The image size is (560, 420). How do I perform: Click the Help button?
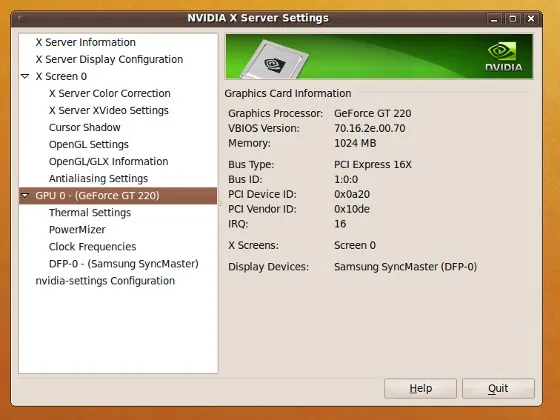(420, 388)
